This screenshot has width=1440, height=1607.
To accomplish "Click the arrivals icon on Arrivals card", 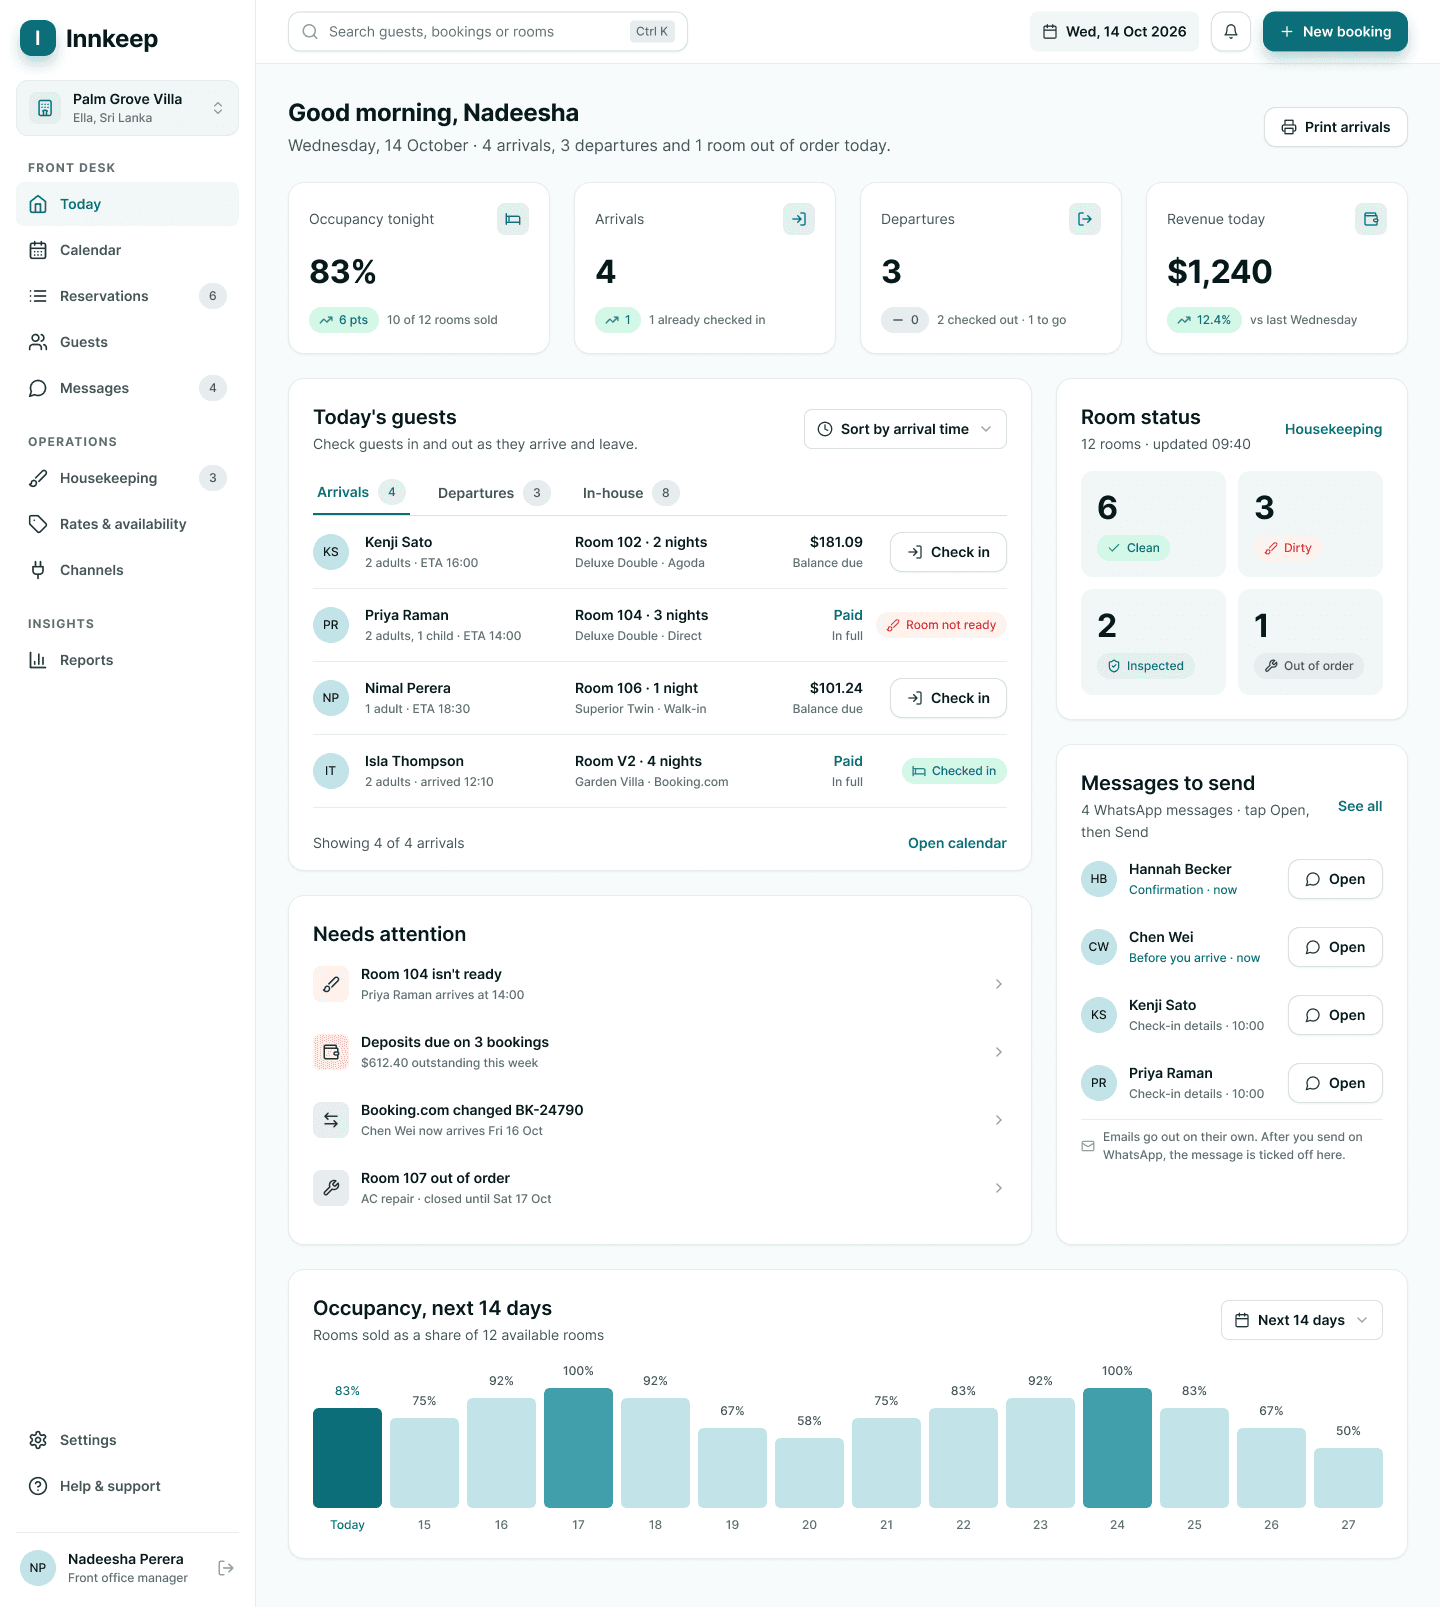I will click(x=799, y=219).
